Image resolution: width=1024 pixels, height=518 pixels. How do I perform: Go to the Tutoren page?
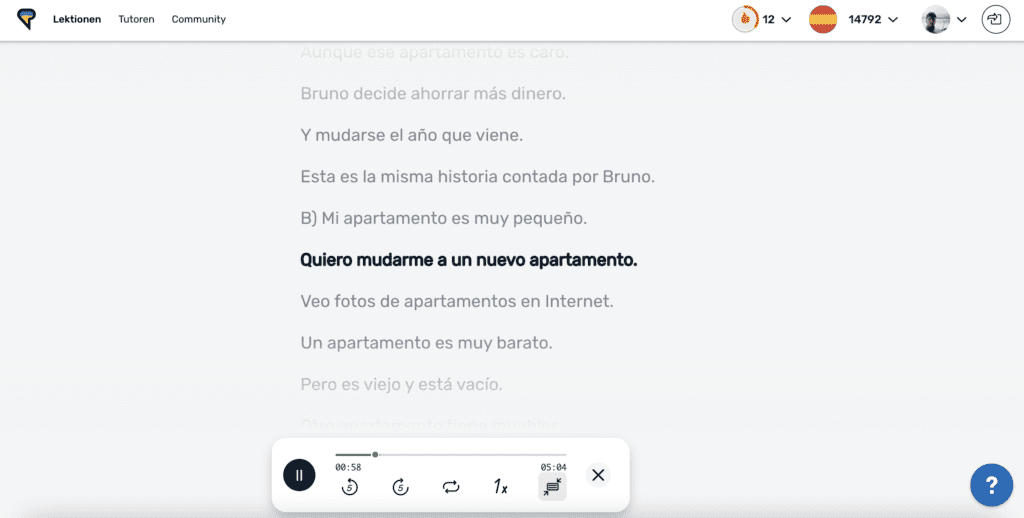[136, 19]
